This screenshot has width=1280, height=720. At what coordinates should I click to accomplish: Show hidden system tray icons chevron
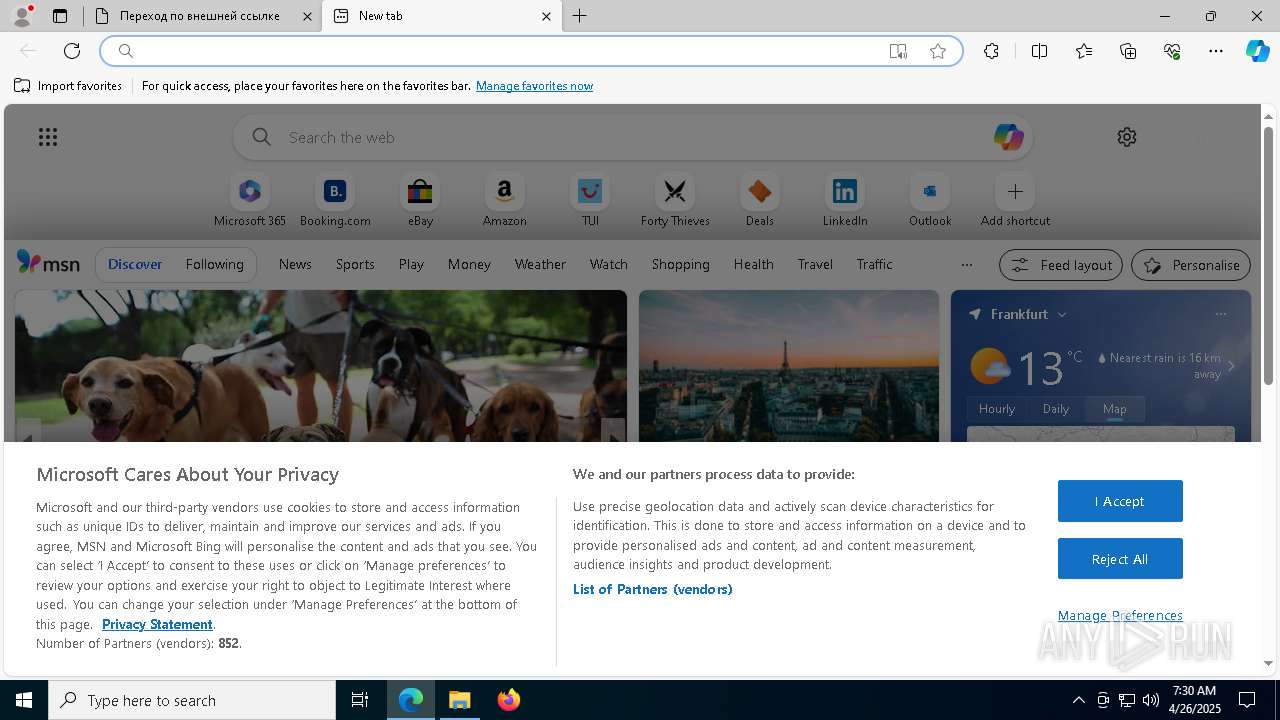click(1078, 700)
